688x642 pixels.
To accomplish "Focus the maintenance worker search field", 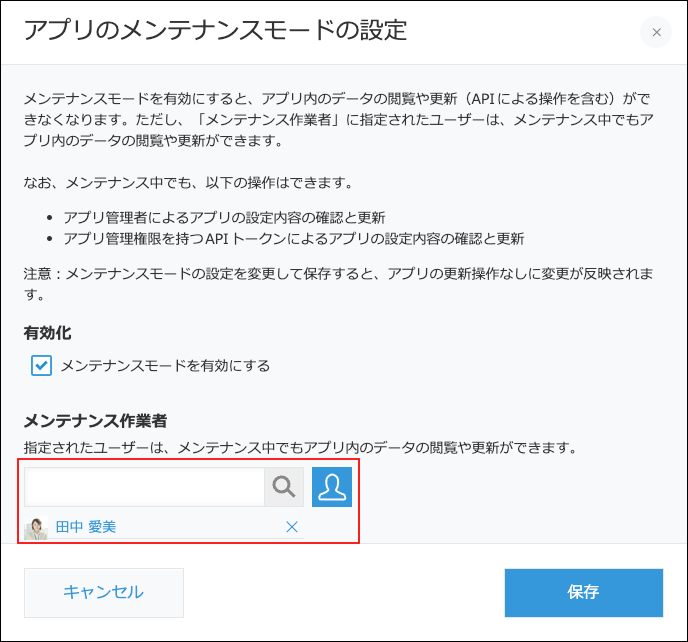I will click(x=144, y=487).
